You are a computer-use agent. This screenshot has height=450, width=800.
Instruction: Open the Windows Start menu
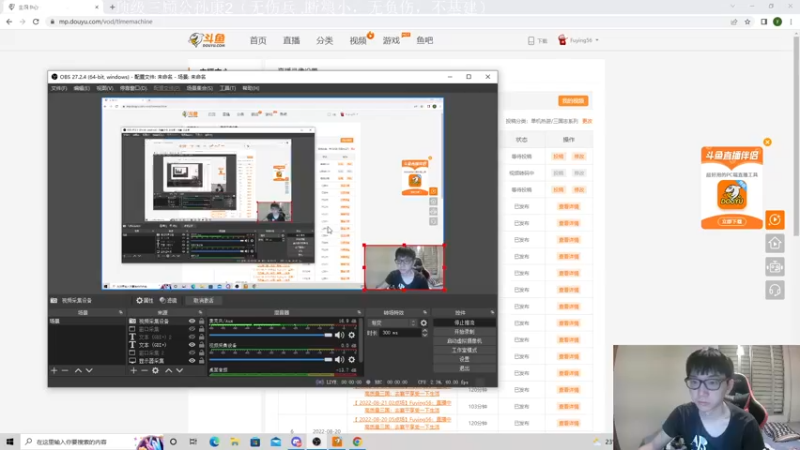[10, 441]
